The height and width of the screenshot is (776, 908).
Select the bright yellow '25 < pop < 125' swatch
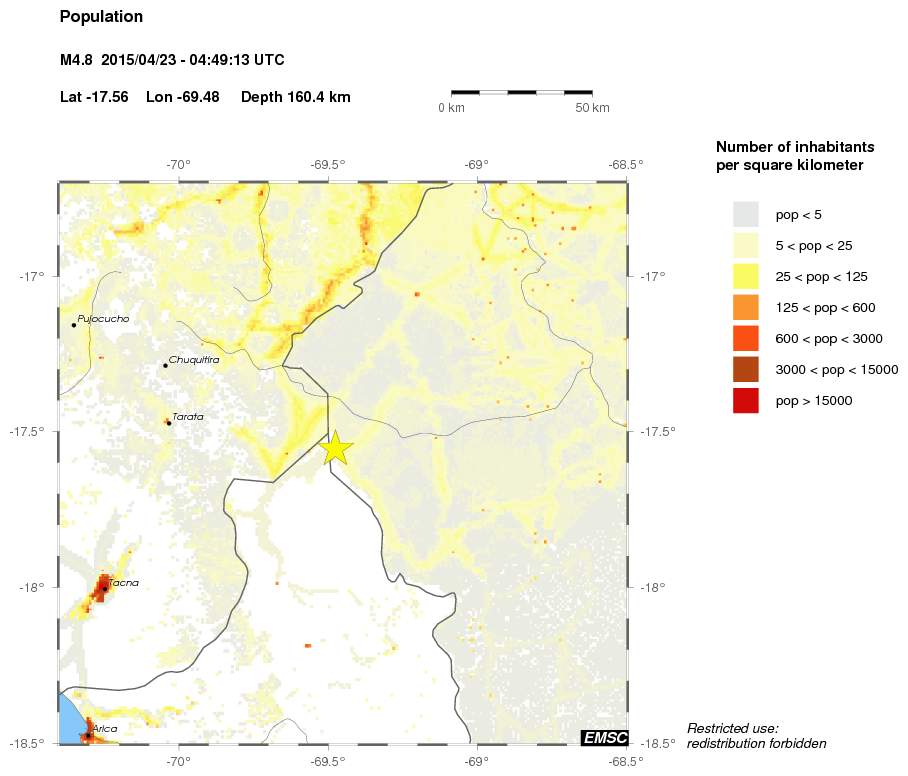746,276
